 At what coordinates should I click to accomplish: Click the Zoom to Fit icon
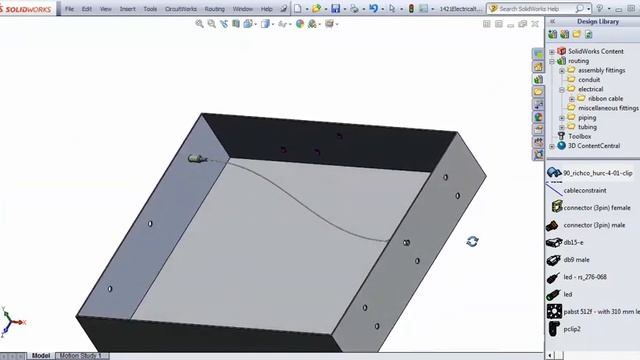pyautogui.click(x=199, y=24)
